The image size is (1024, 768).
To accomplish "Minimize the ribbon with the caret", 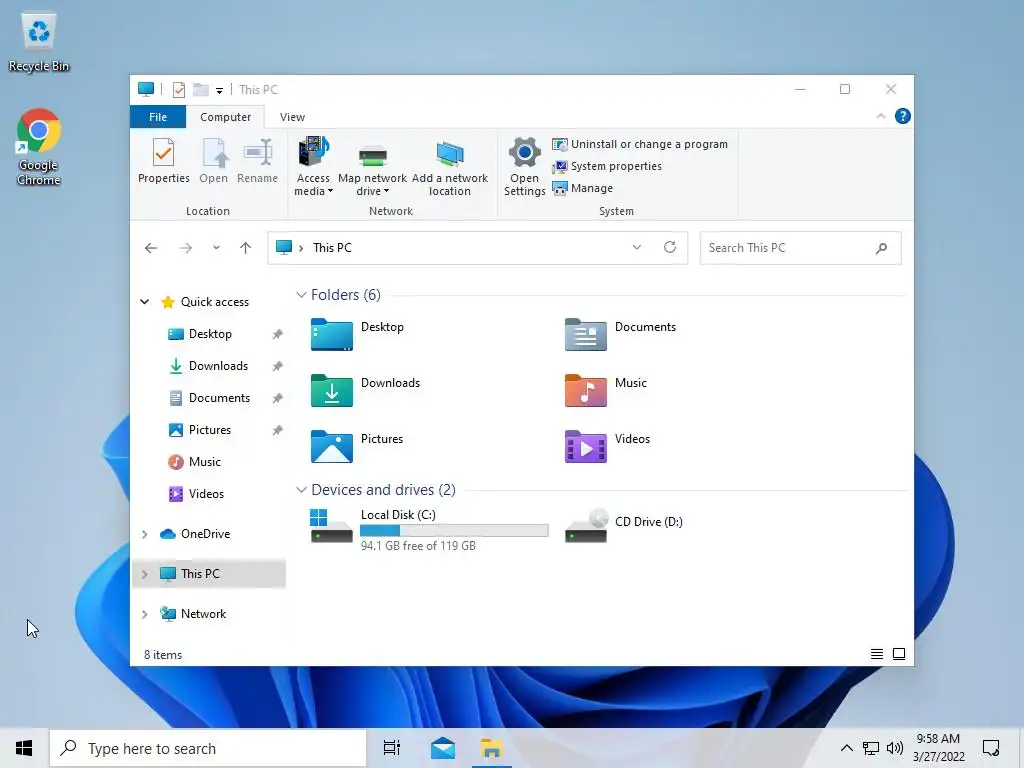I will pyautogui.click(x=881, y=116).
